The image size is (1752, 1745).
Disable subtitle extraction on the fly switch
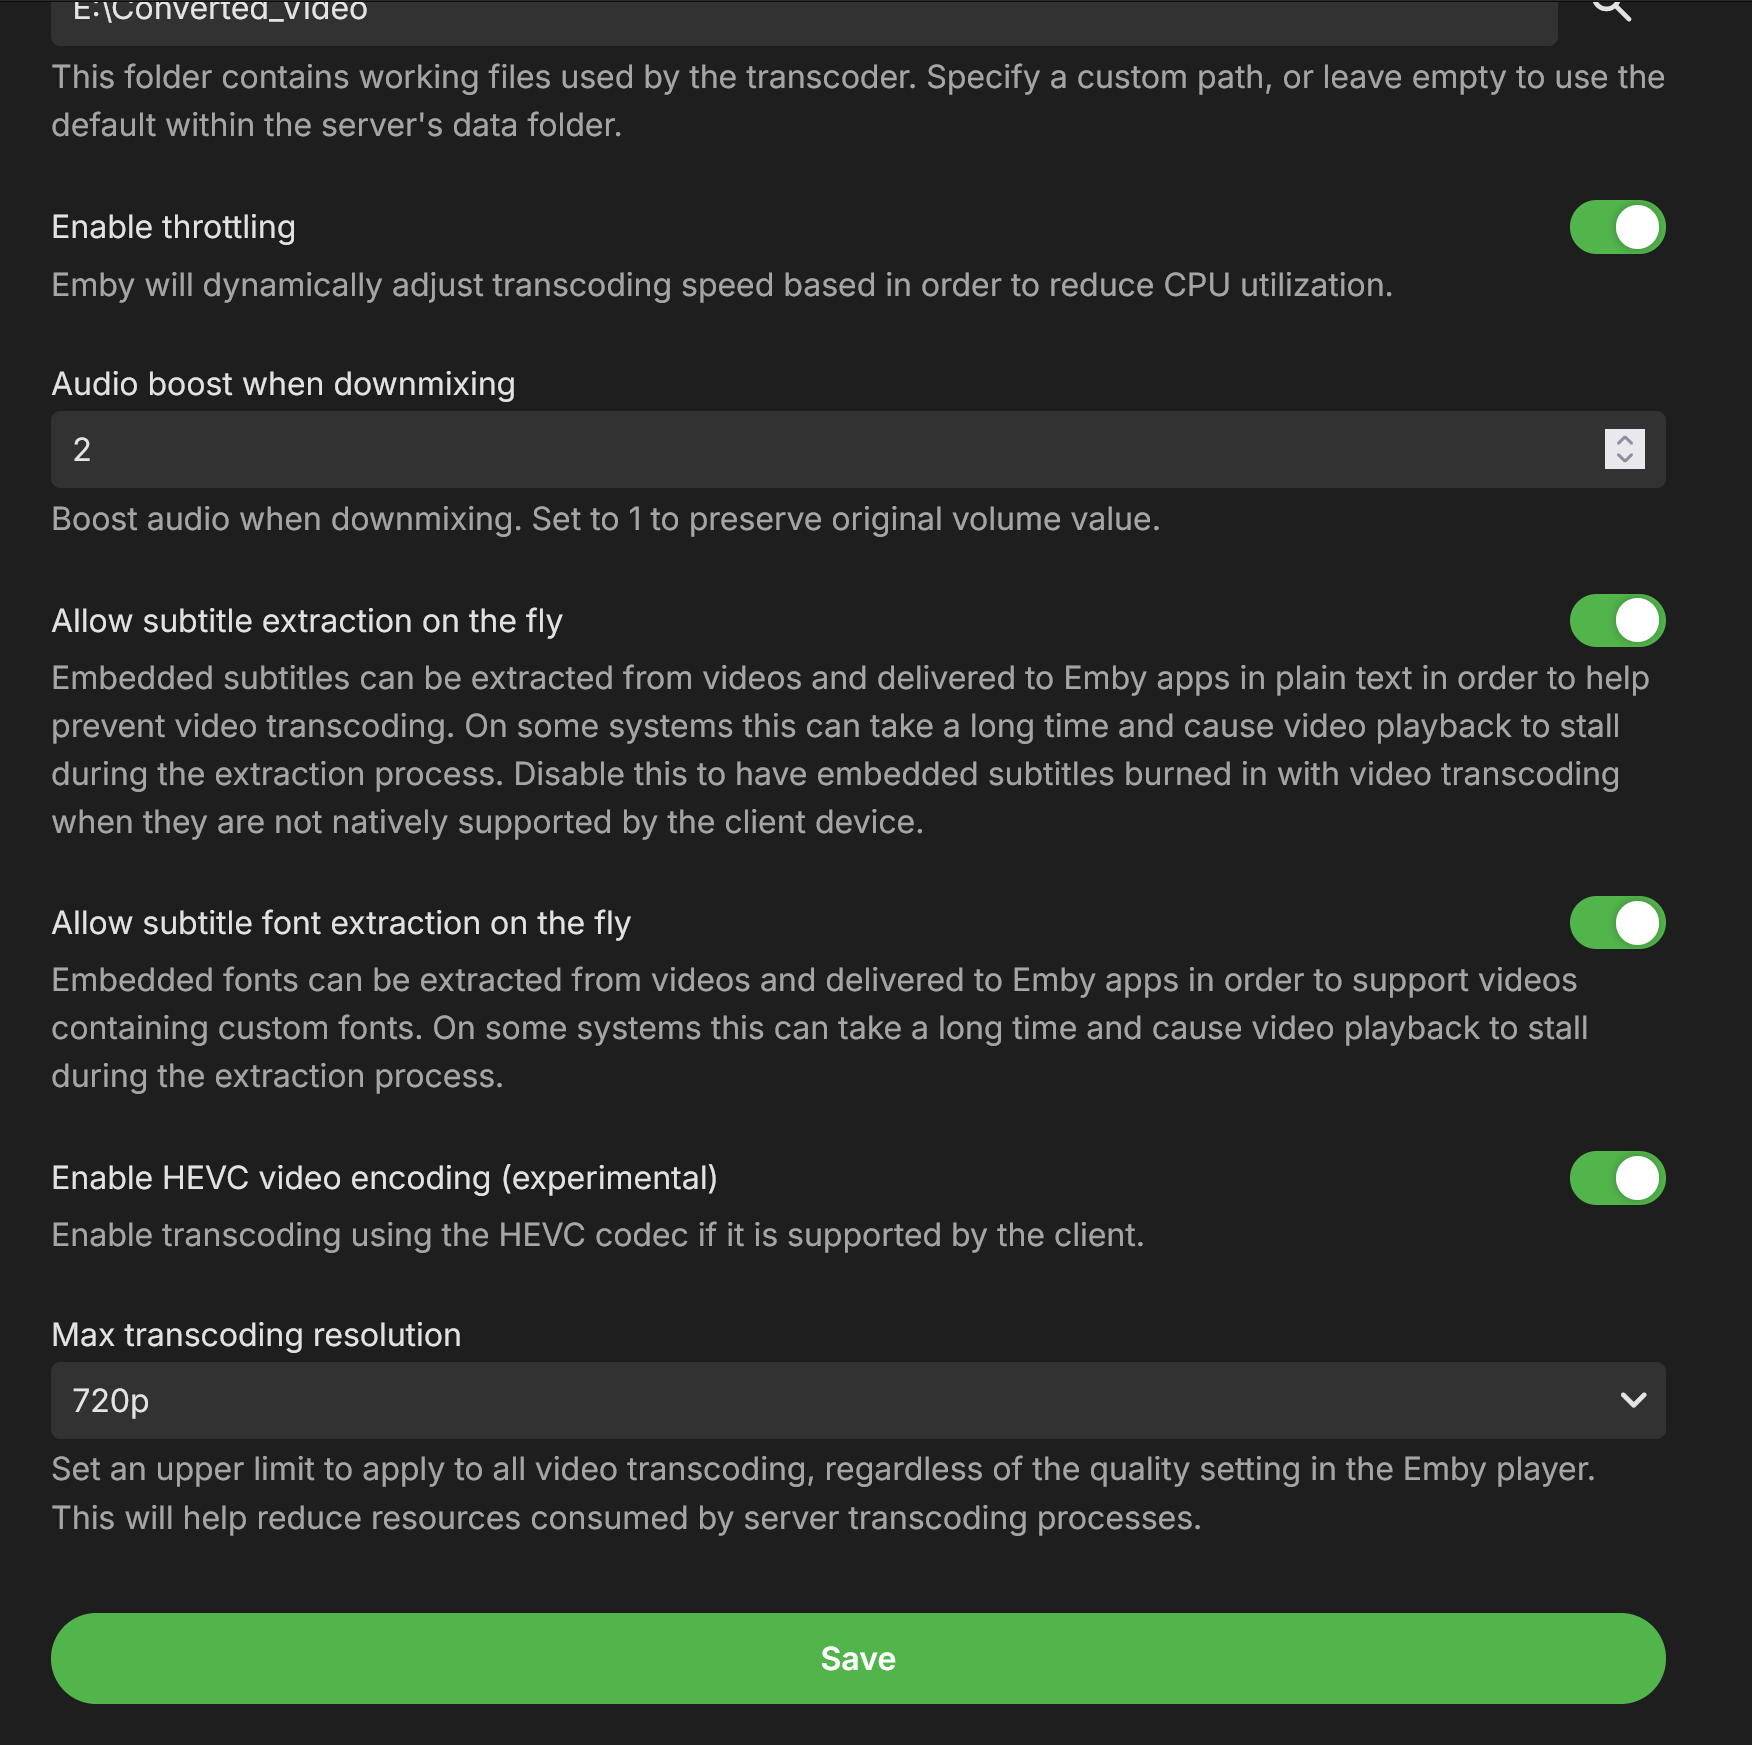point(1617,622)
